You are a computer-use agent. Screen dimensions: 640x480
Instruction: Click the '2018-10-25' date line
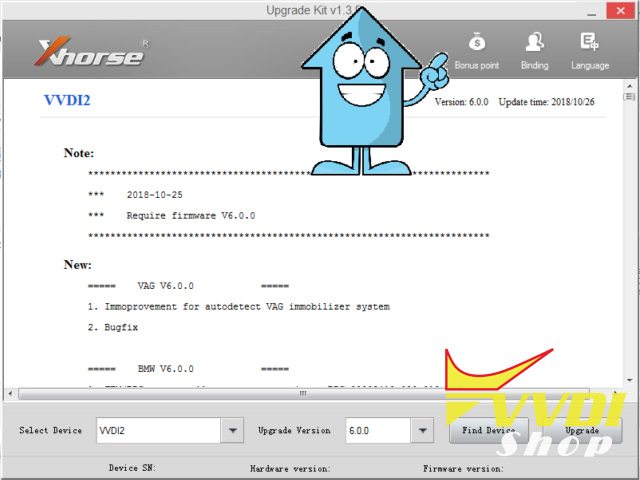click(x=154, y=195)
